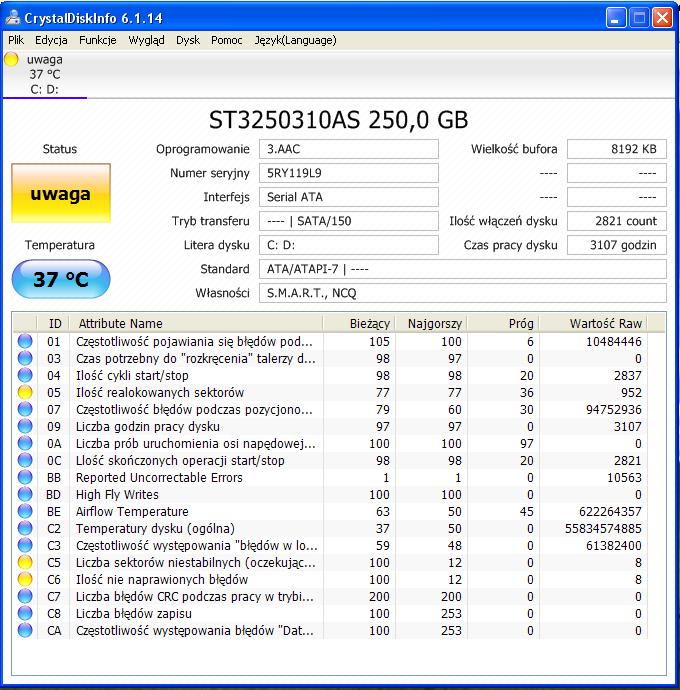
Task: Click blue status icon for attribute C3
Action: [x=25, y=545]
